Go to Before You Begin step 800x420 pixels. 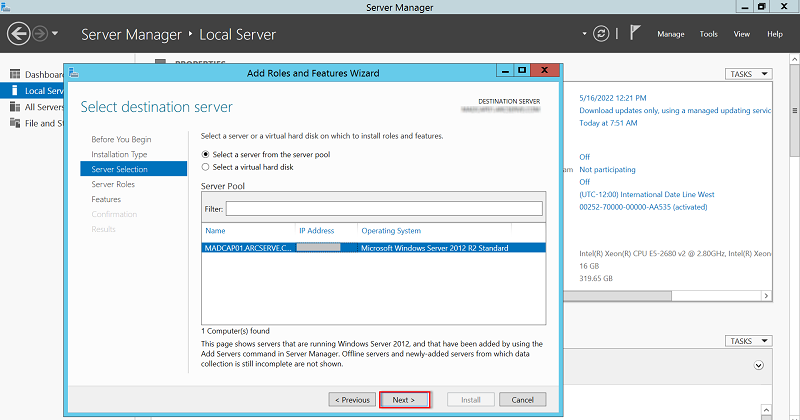tap(121, 139)
